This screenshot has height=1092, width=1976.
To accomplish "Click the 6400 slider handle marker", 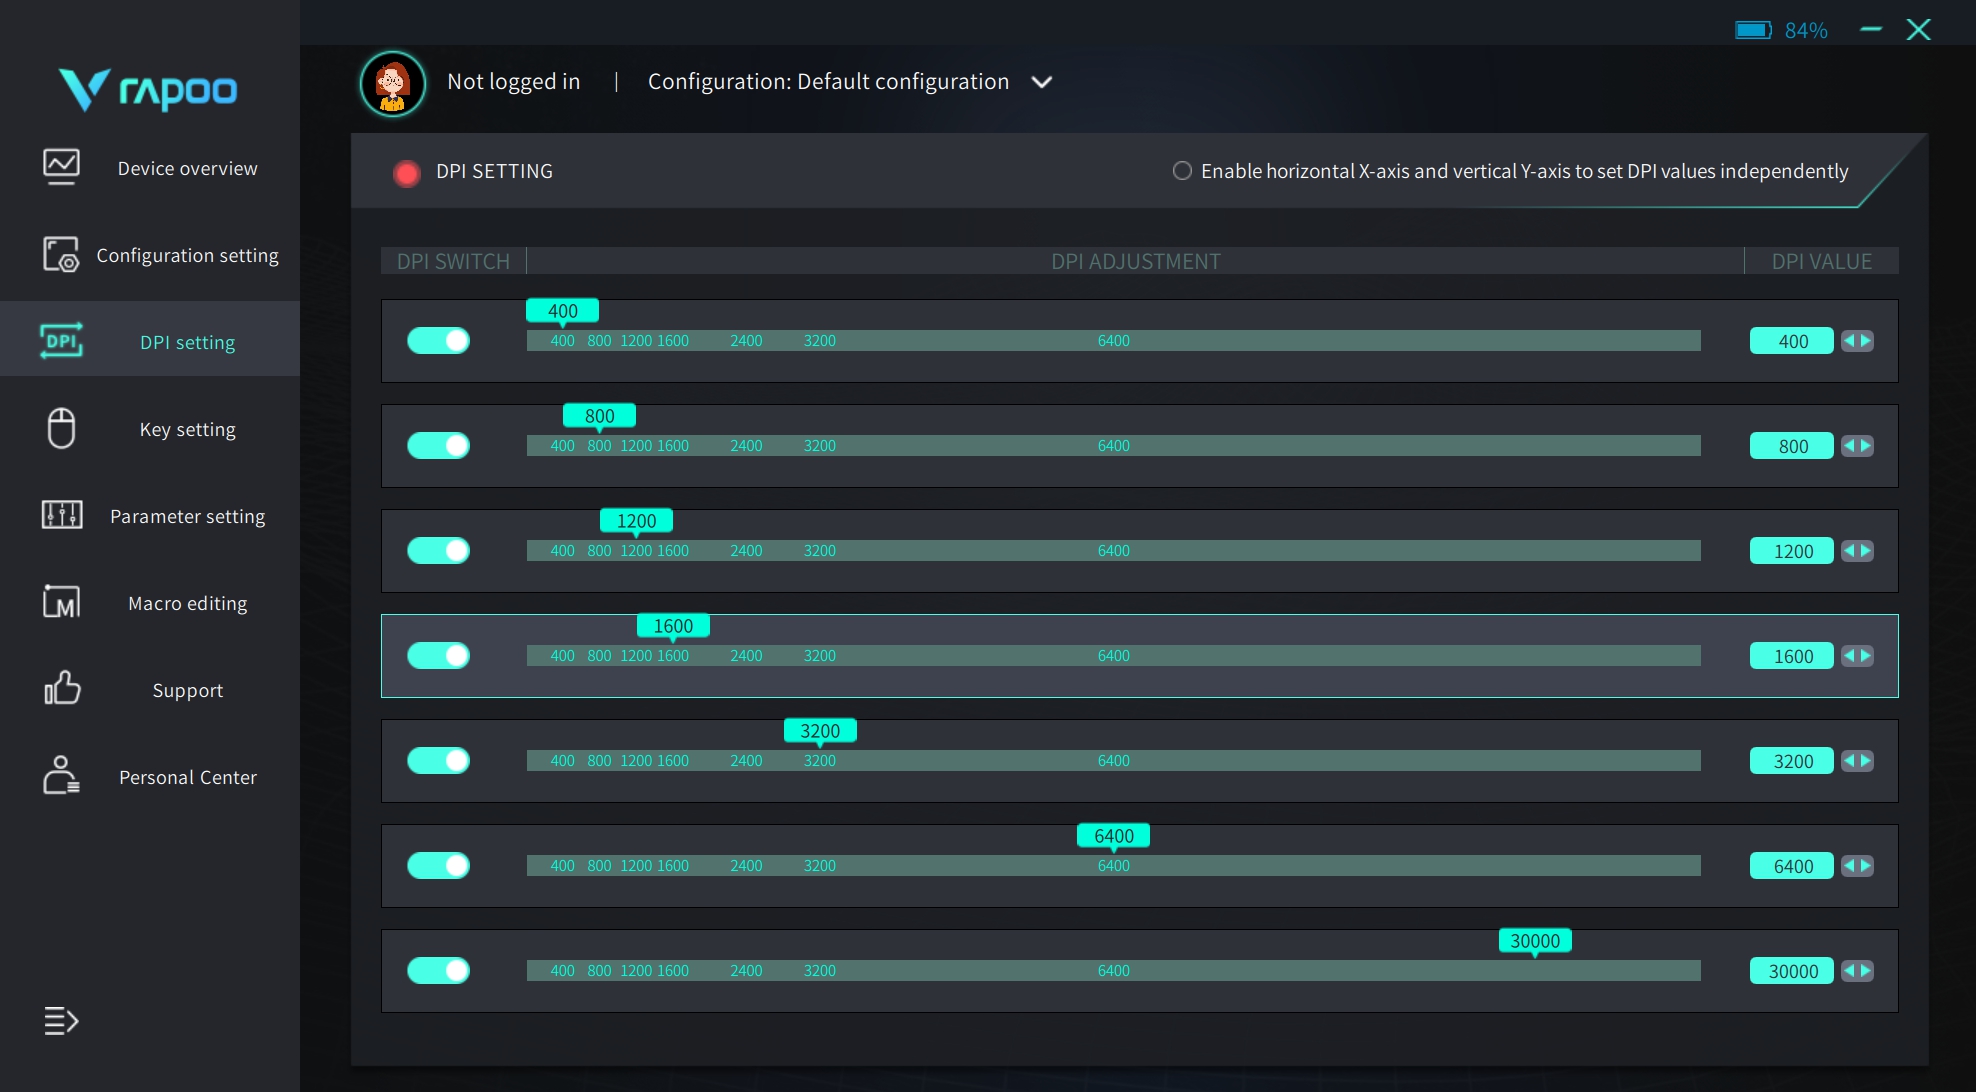I will [1114, 836].
